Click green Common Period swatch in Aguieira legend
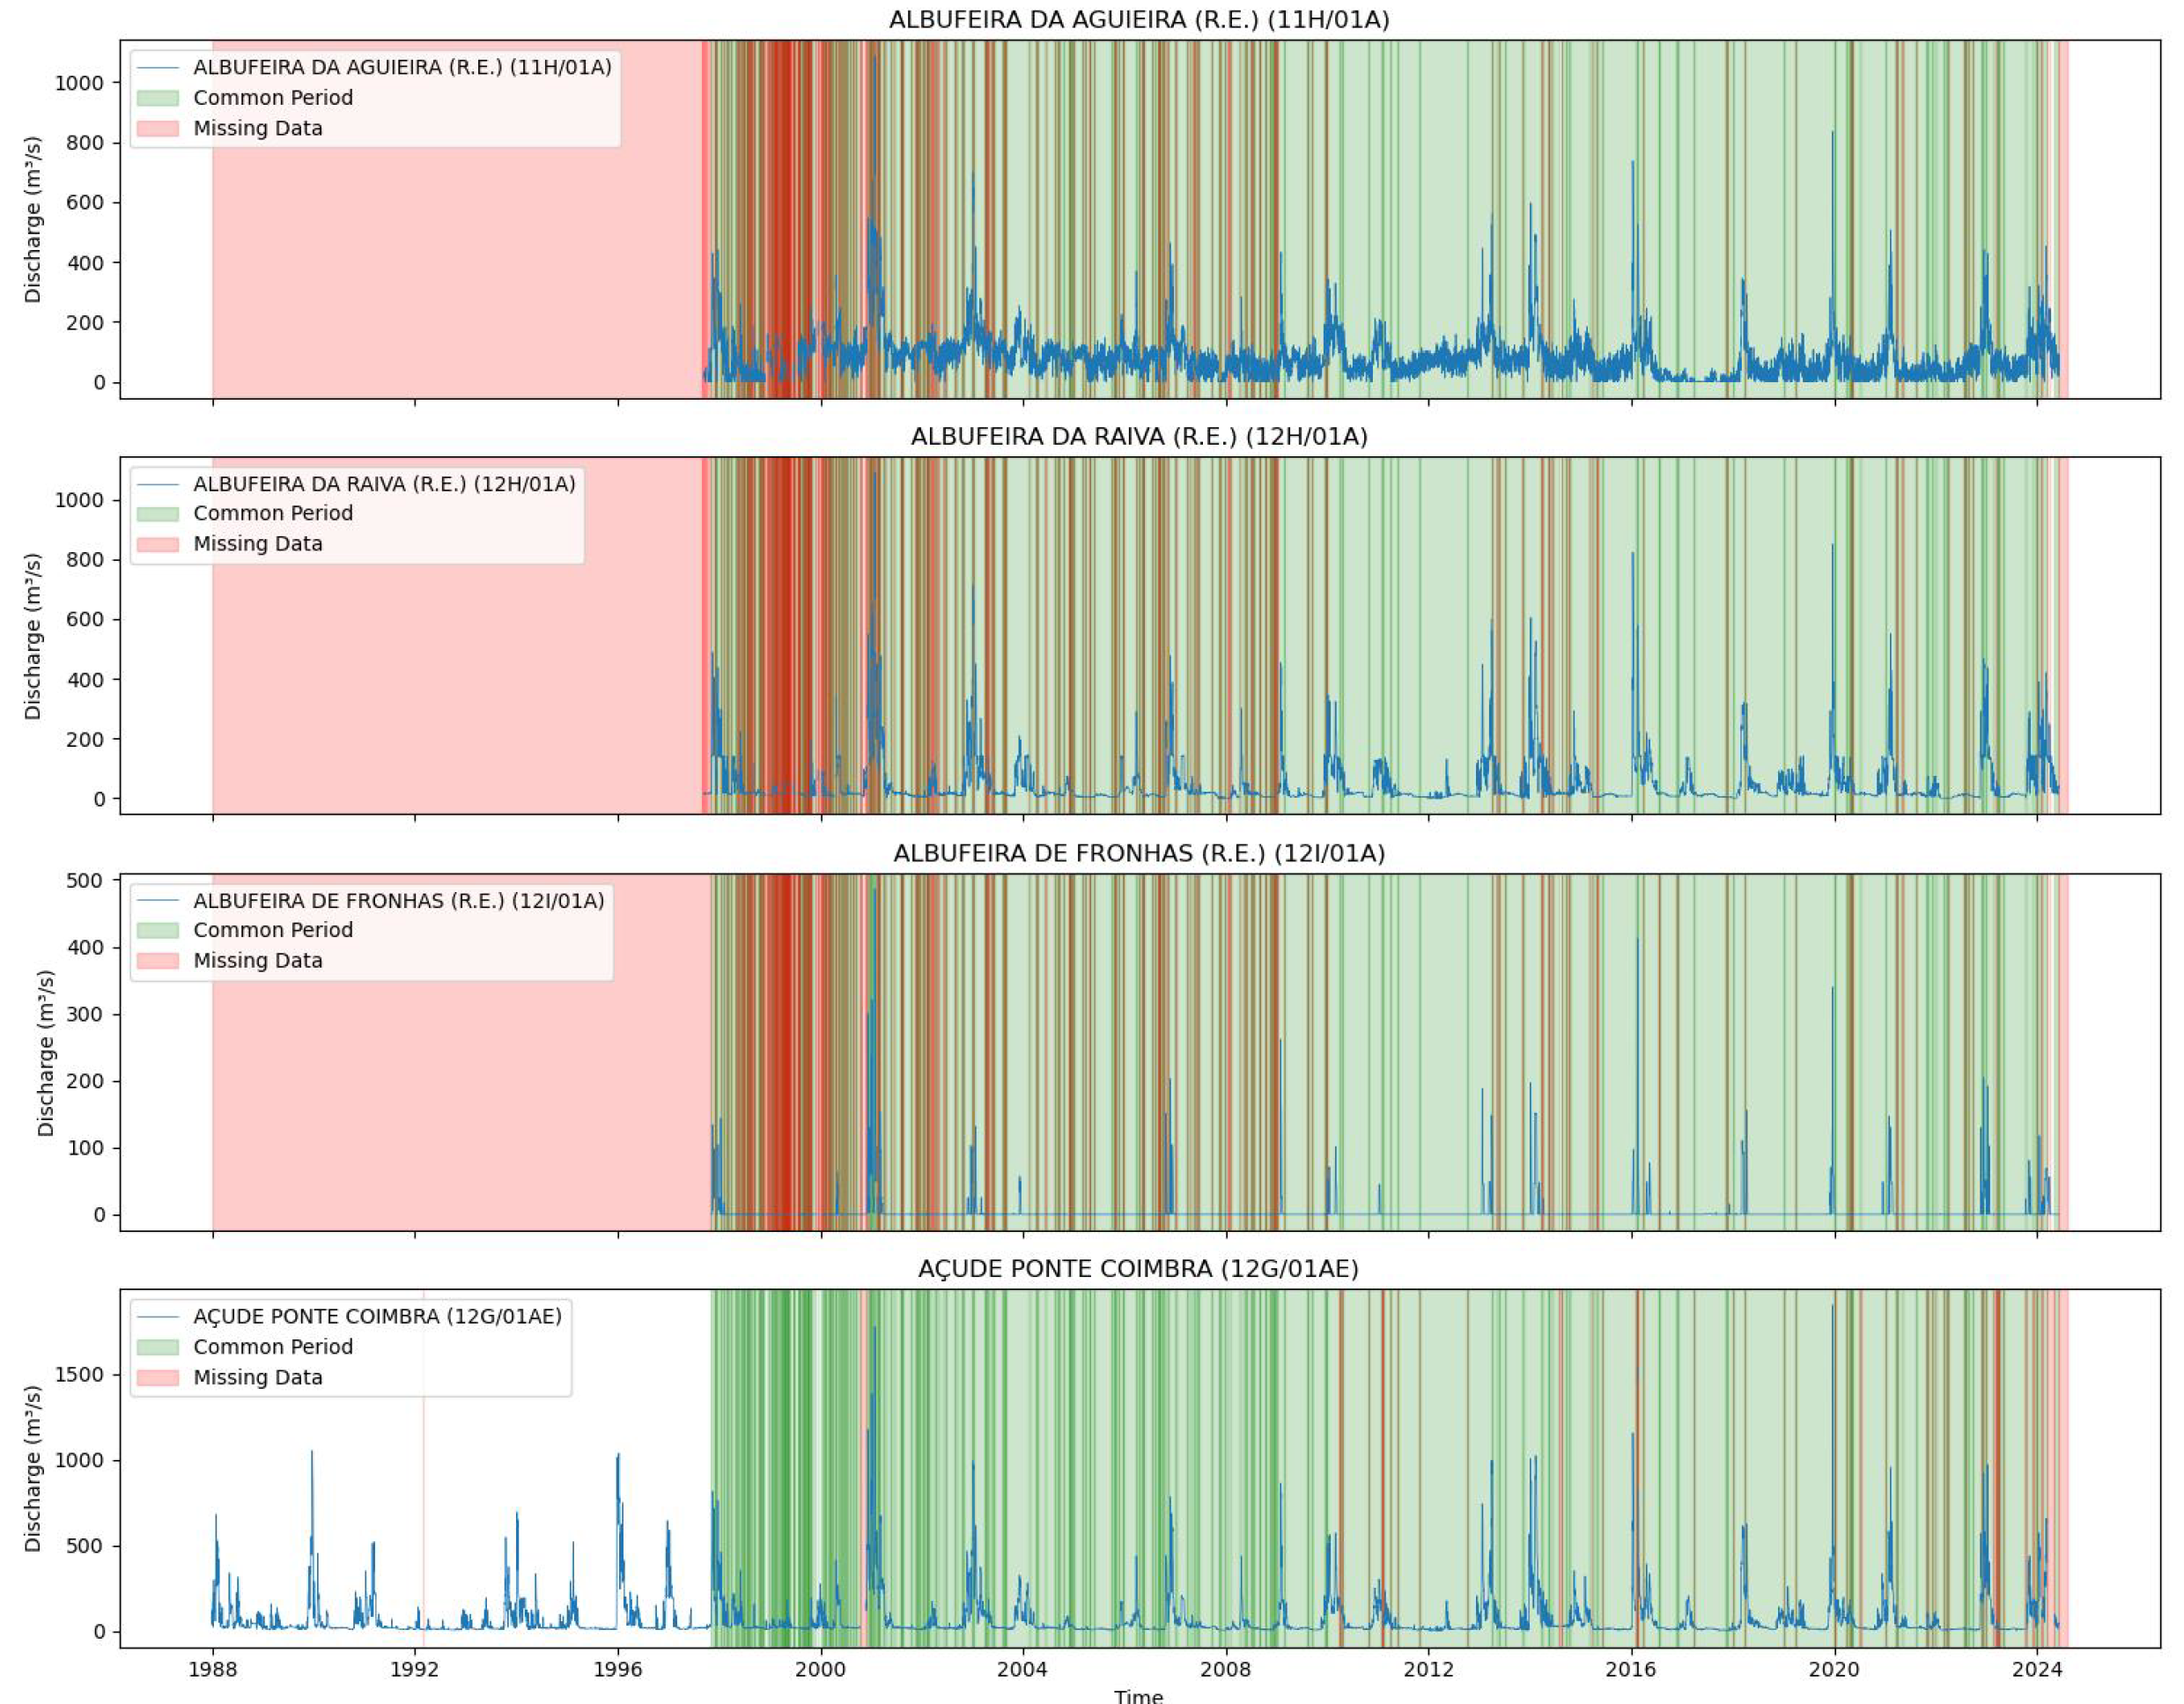The image size is (2184, 1704). [158, 98]
